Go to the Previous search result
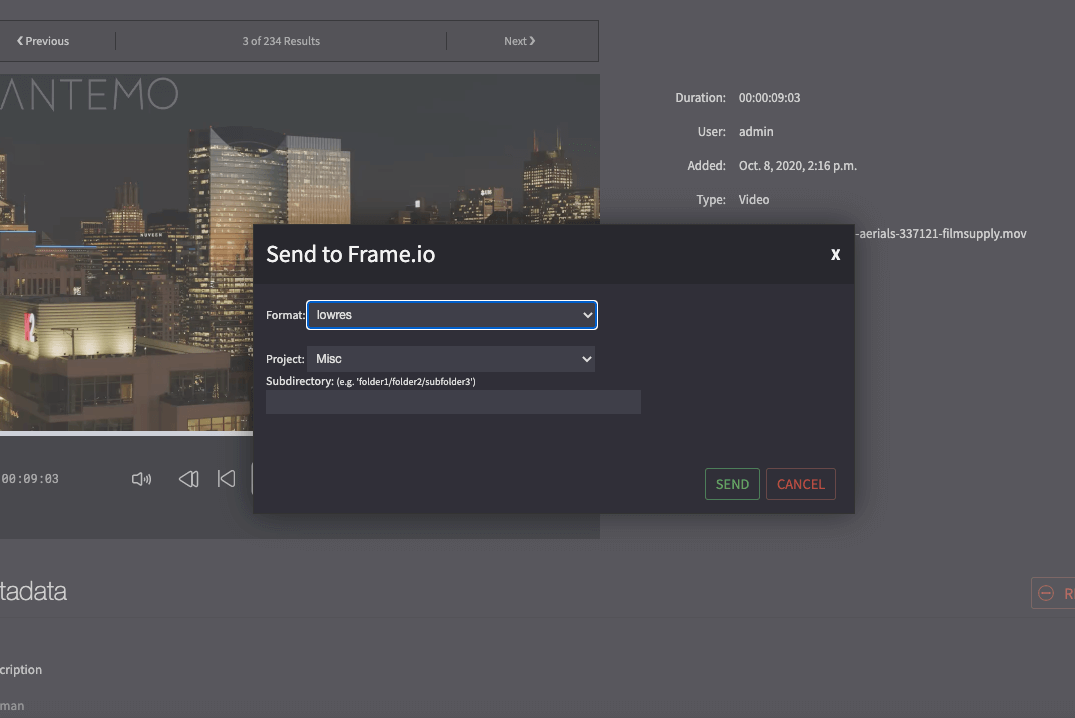1075x718 pixels. tap(43, 41)
